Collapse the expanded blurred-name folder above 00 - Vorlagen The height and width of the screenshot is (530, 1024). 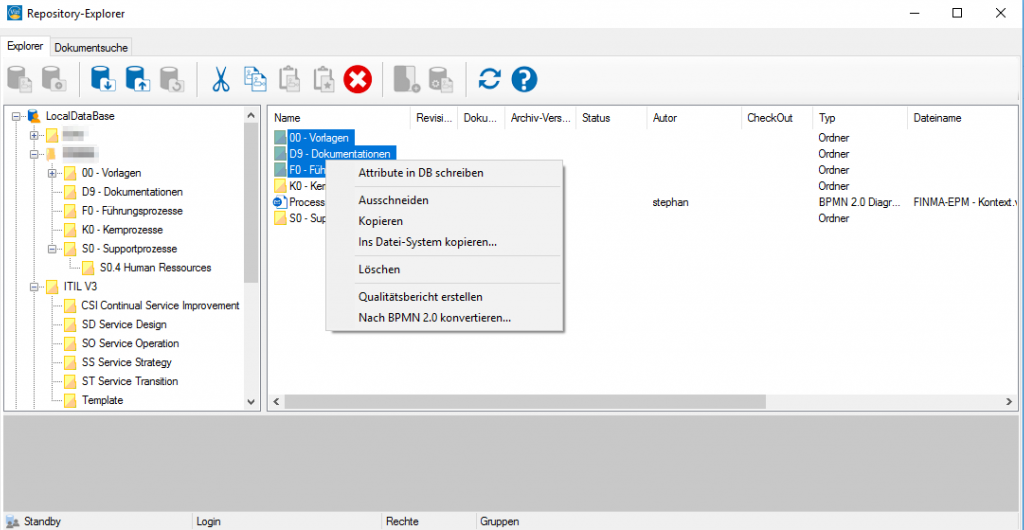(35, 155)
